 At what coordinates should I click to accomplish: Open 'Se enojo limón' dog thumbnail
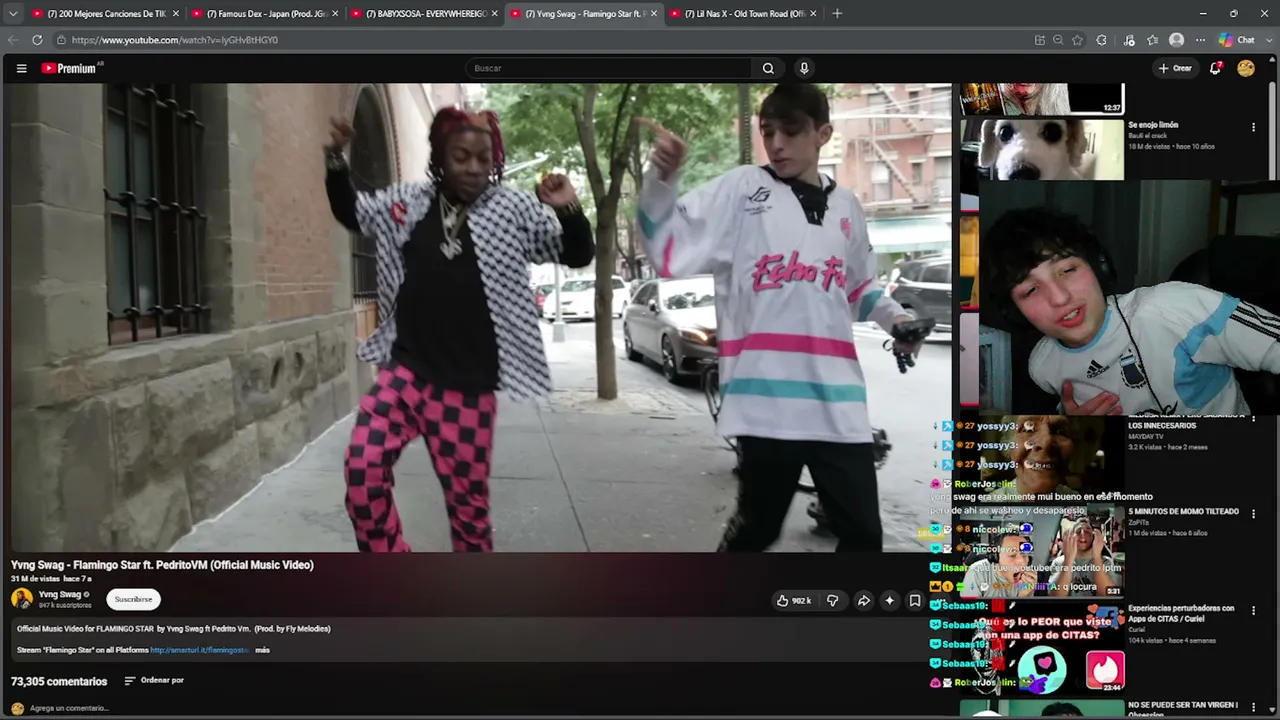coord(1042,150)
